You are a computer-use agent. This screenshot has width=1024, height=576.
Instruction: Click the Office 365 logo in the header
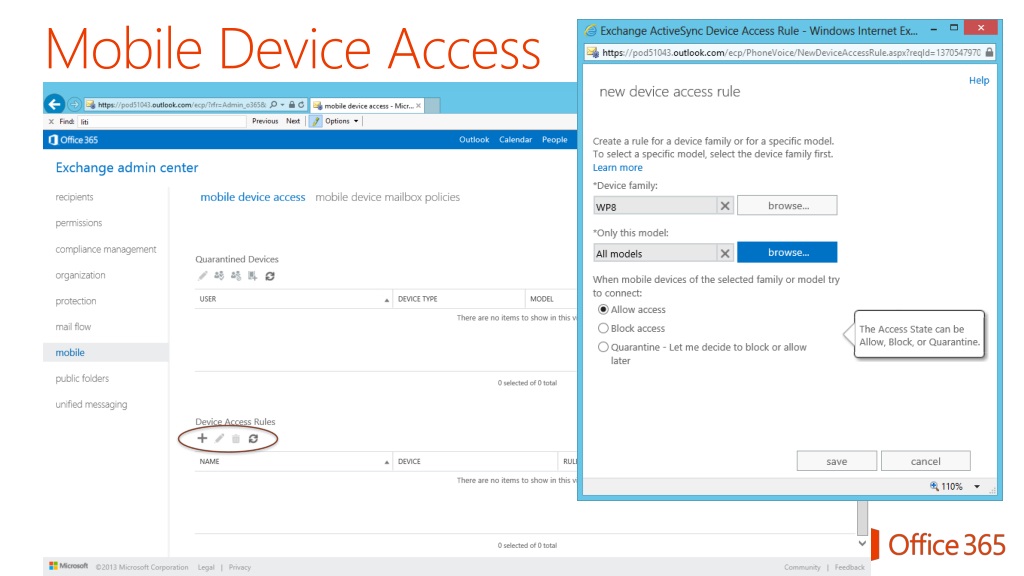[73, 140]
